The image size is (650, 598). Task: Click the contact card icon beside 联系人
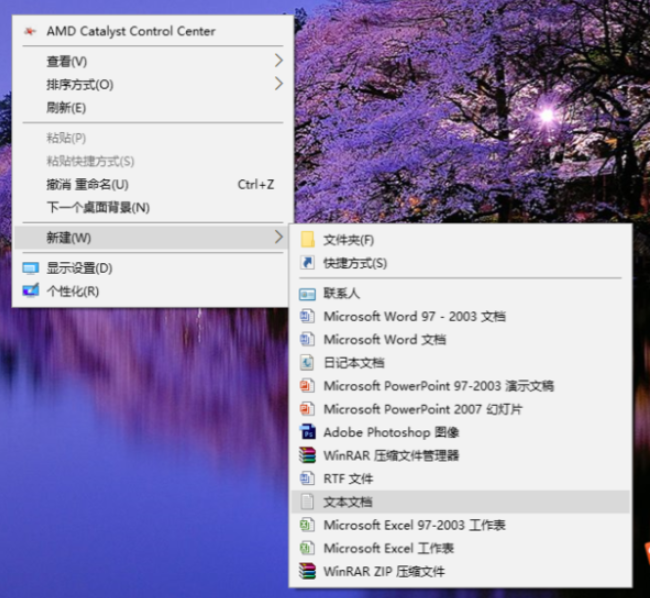(308, 294)
